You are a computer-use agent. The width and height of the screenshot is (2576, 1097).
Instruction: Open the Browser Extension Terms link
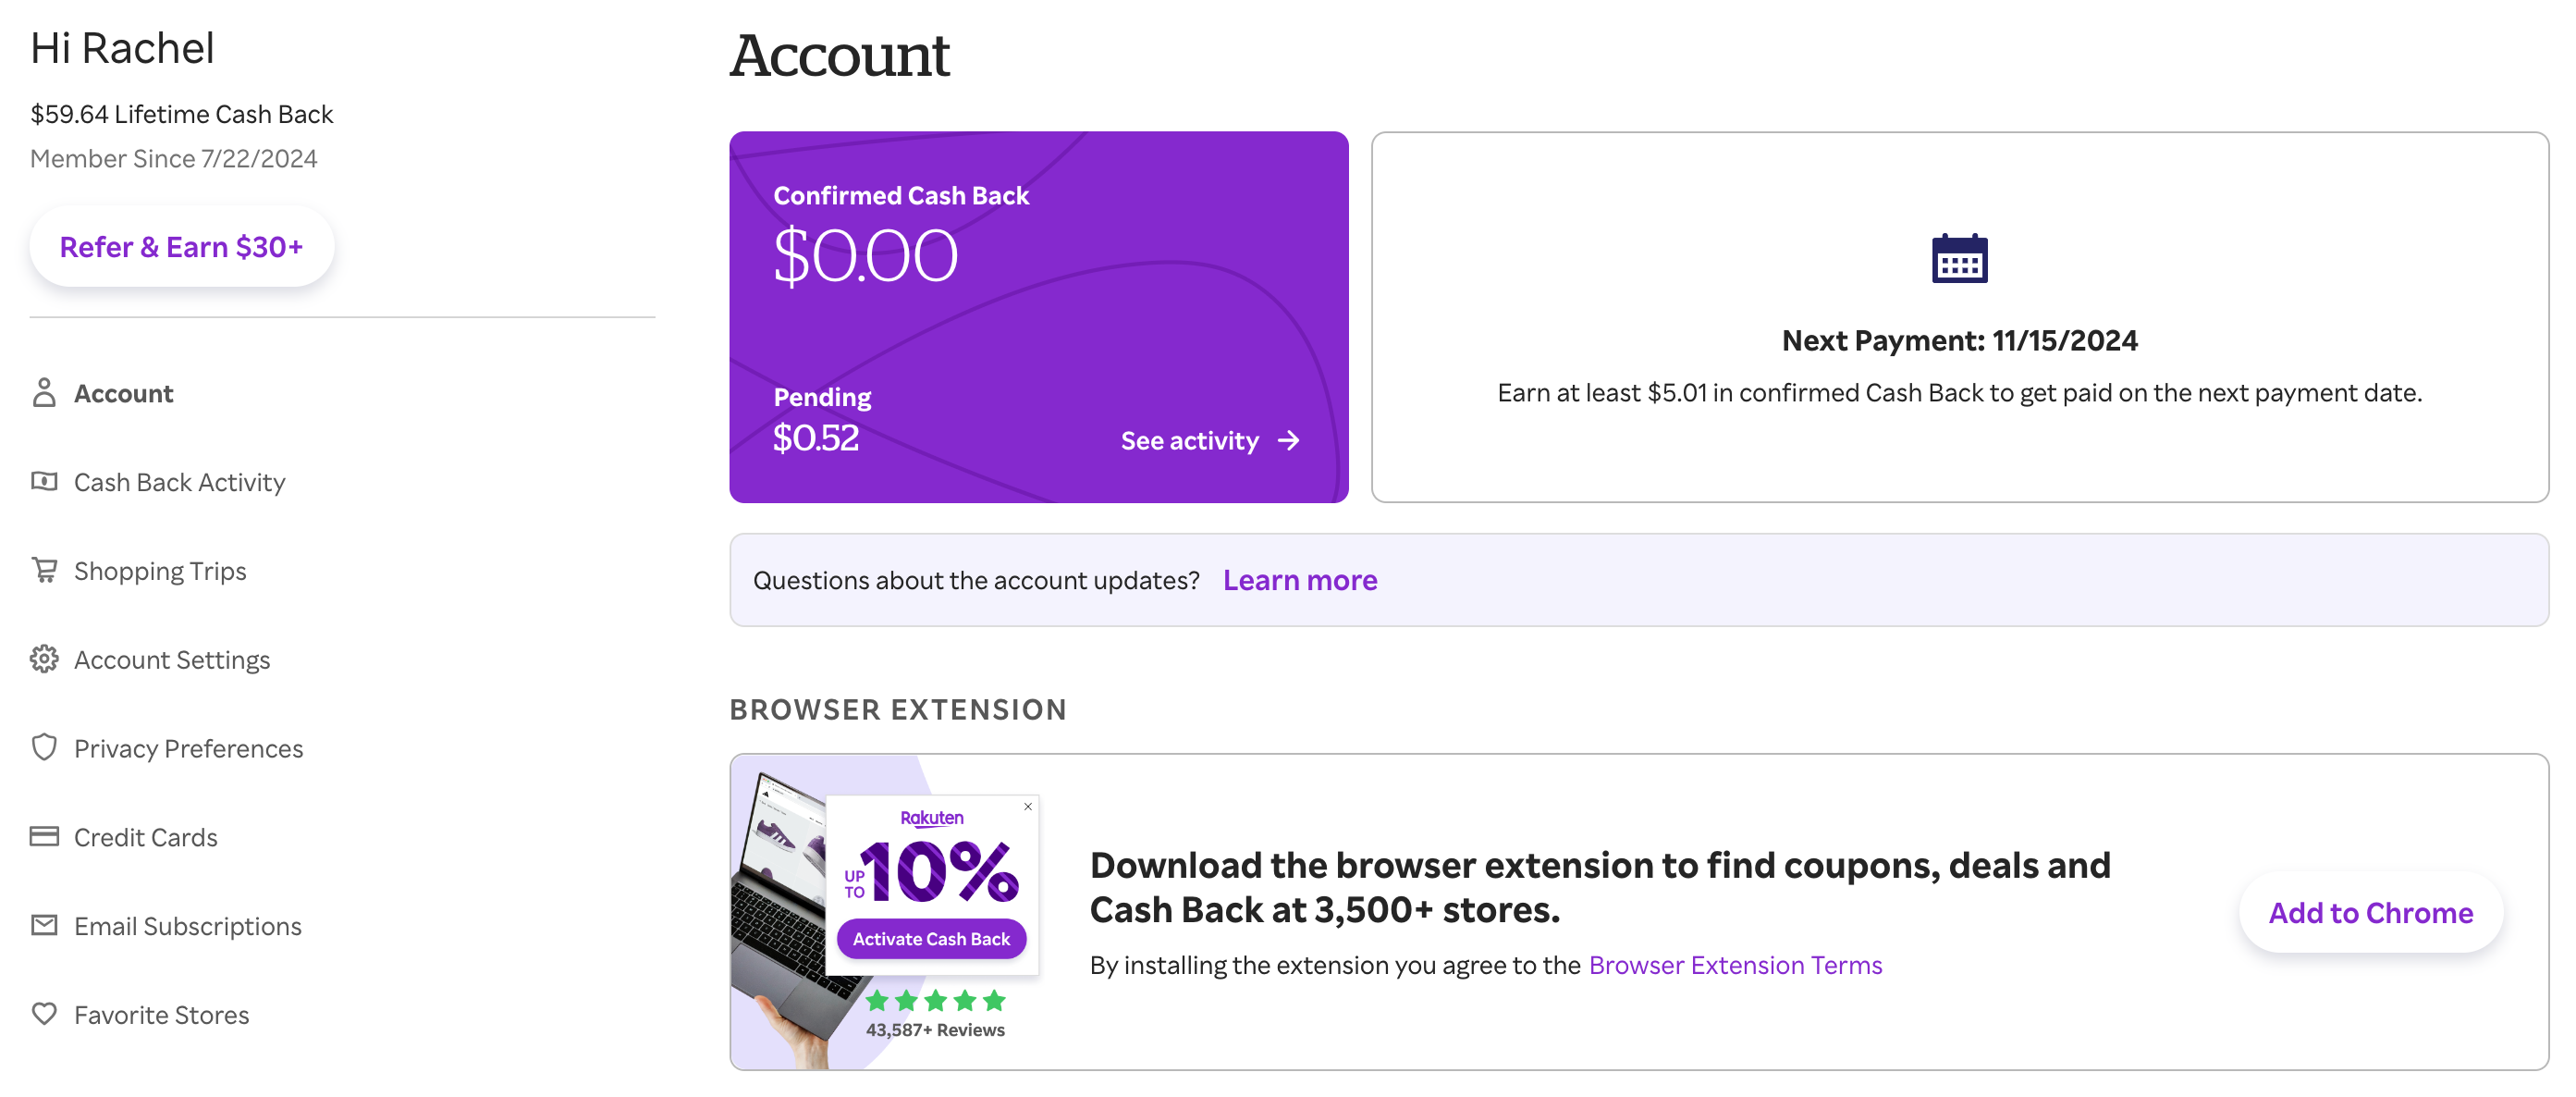pyautogui.click(x=1735, y=964)
